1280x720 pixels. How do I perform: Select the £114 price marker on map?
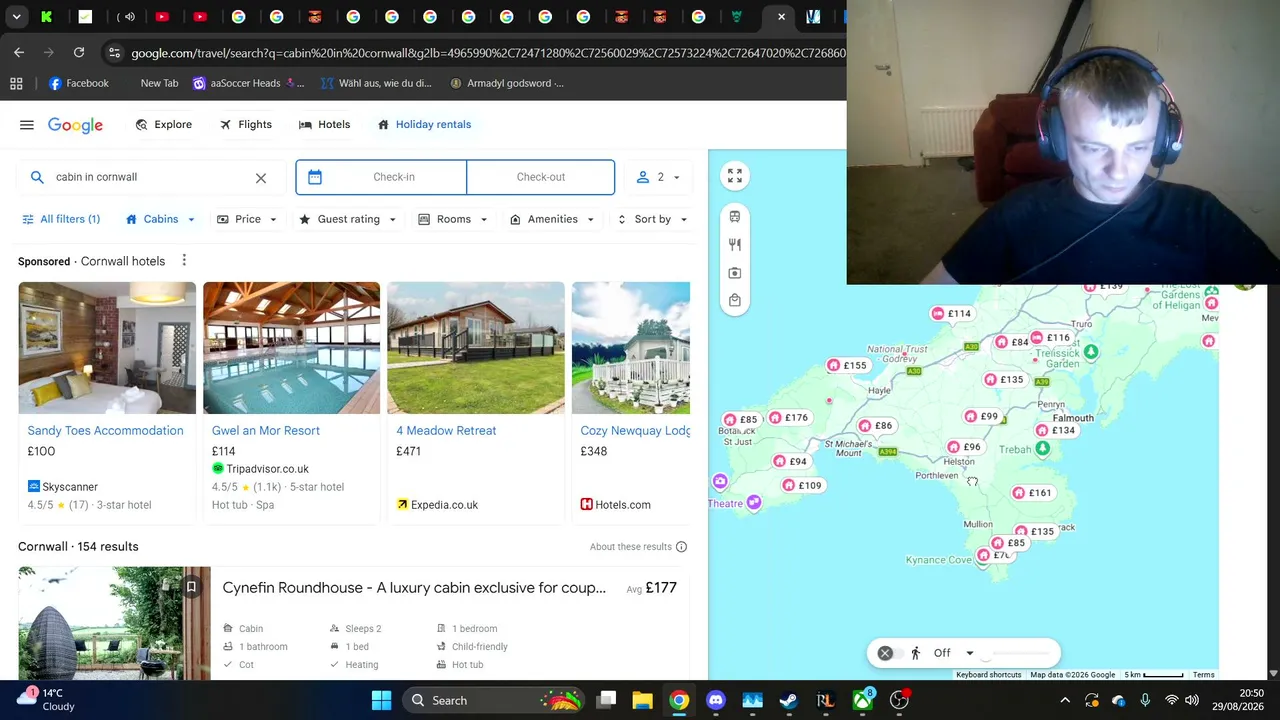click(x=951, y=313)
